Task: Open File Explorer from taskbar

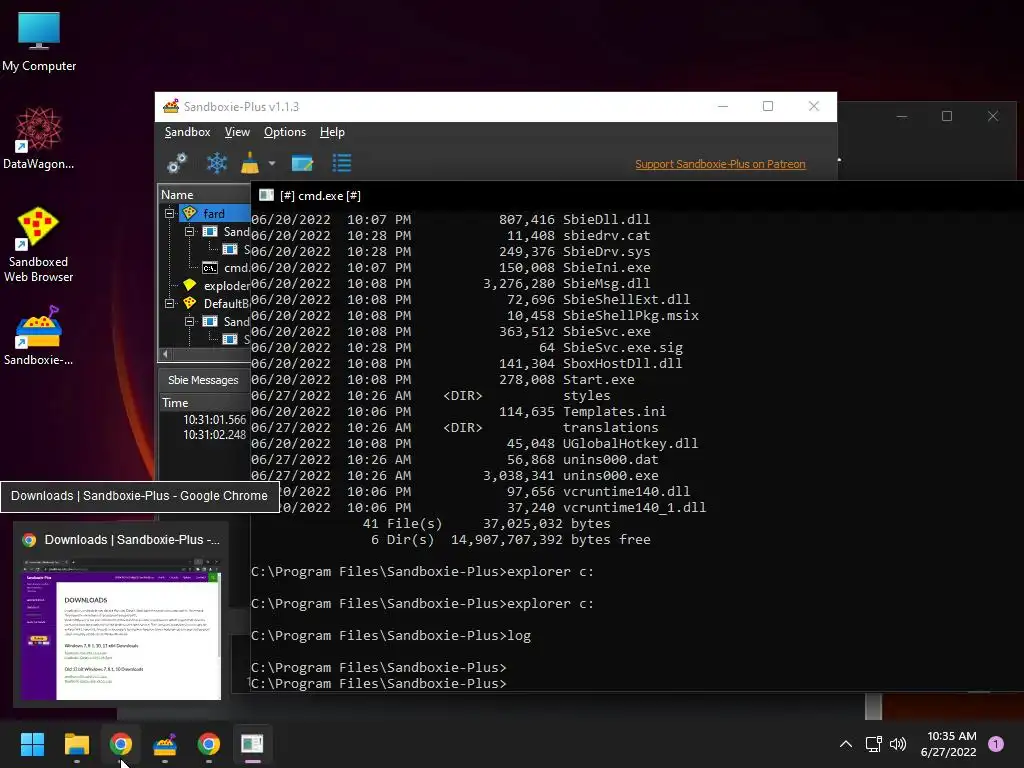Action: tap(76, 744)
